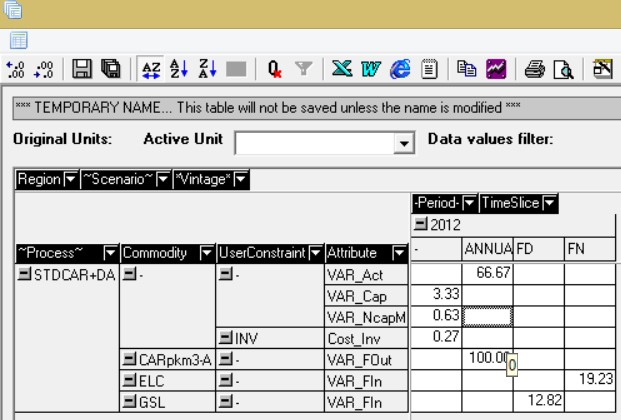Open the Commodity column dropdown
The height and width of the screenshot is (420, 621).
click(207, 252)
